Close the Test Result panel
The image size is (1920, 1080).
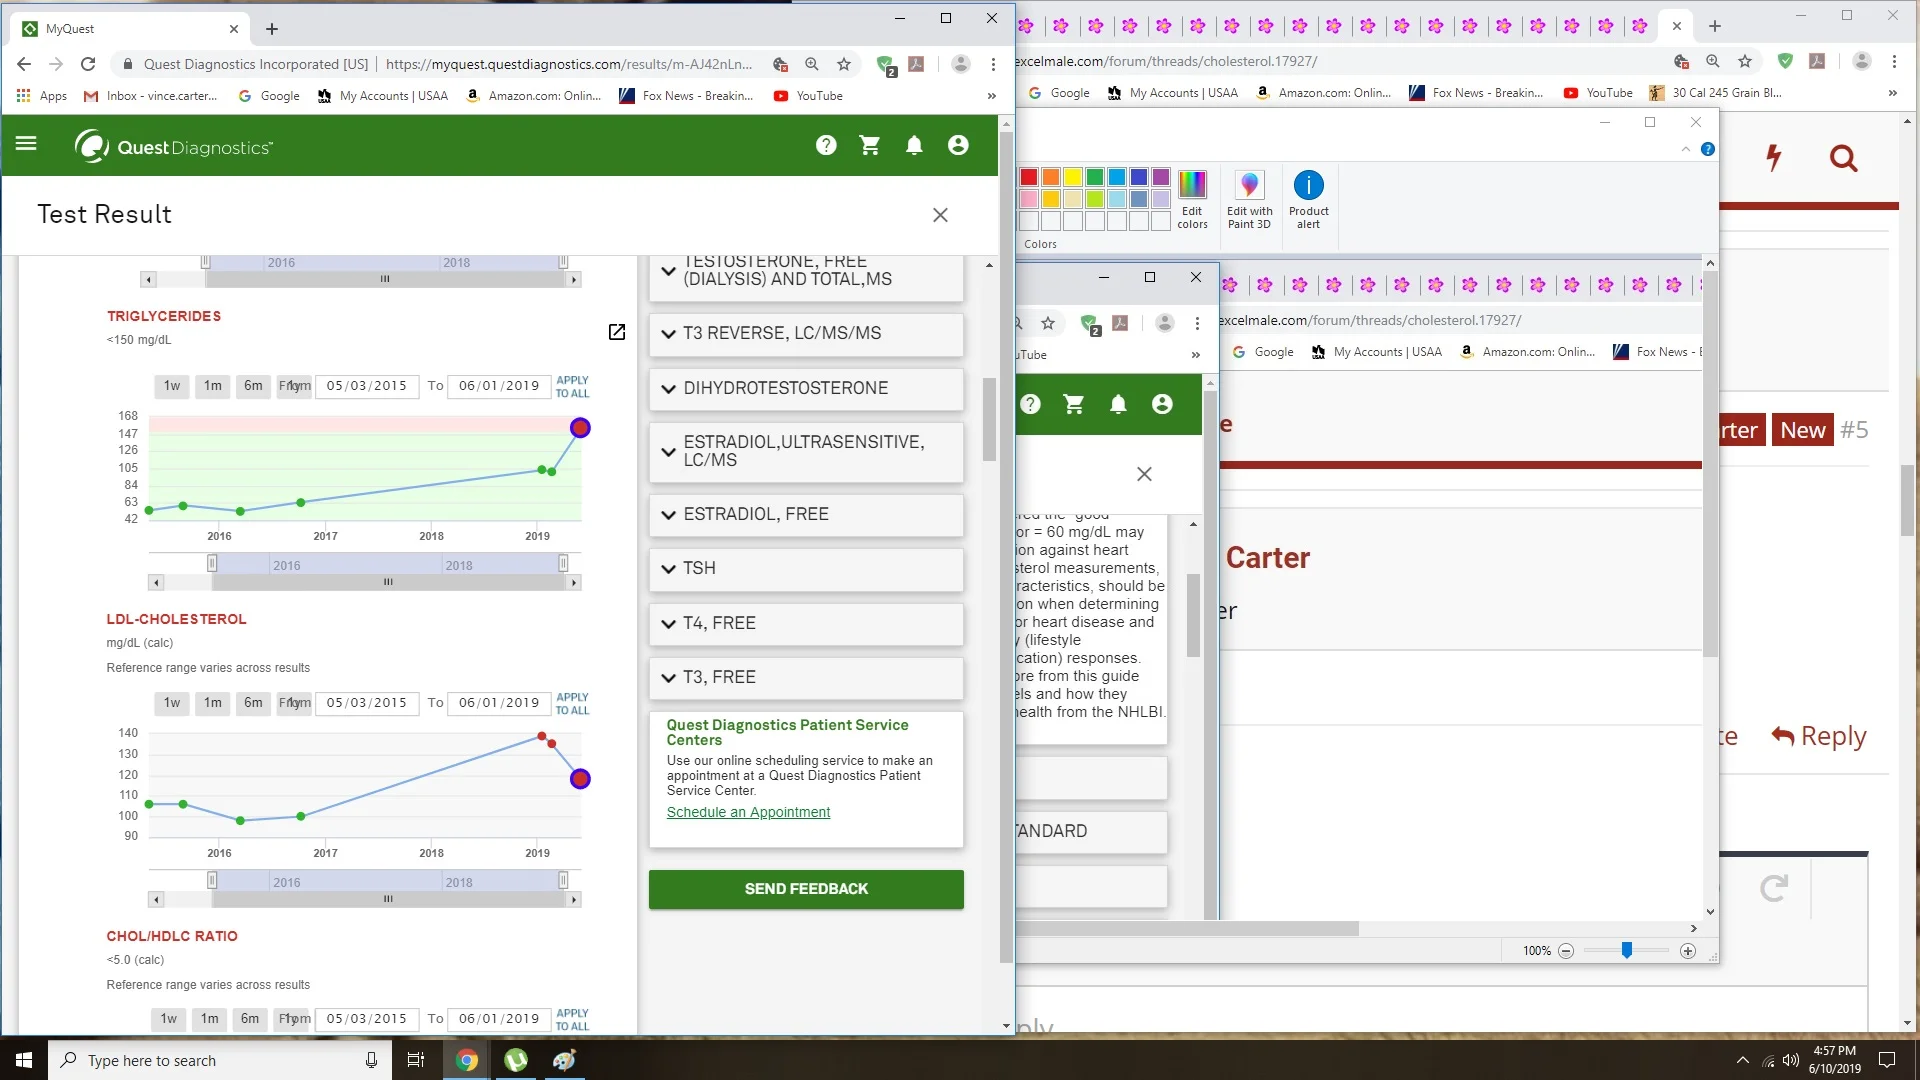pos(940,215)
